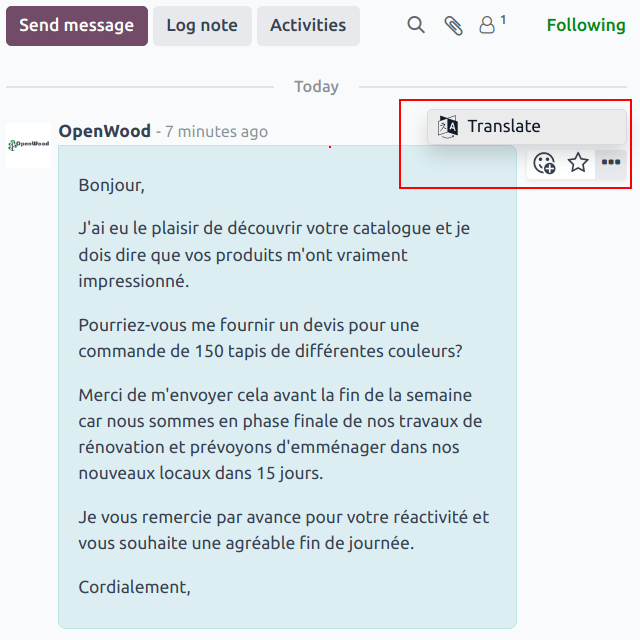
Task: Open attachments via the paperclip icon
Action: coord(453,25)
